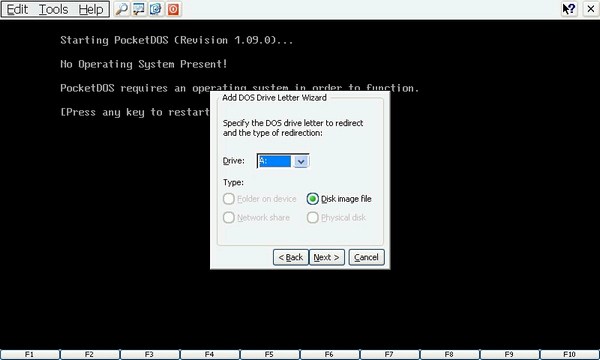The height and width of the screenshot is (360, 600).
Task: Click the F8 function key button
Action: (450, 355)
